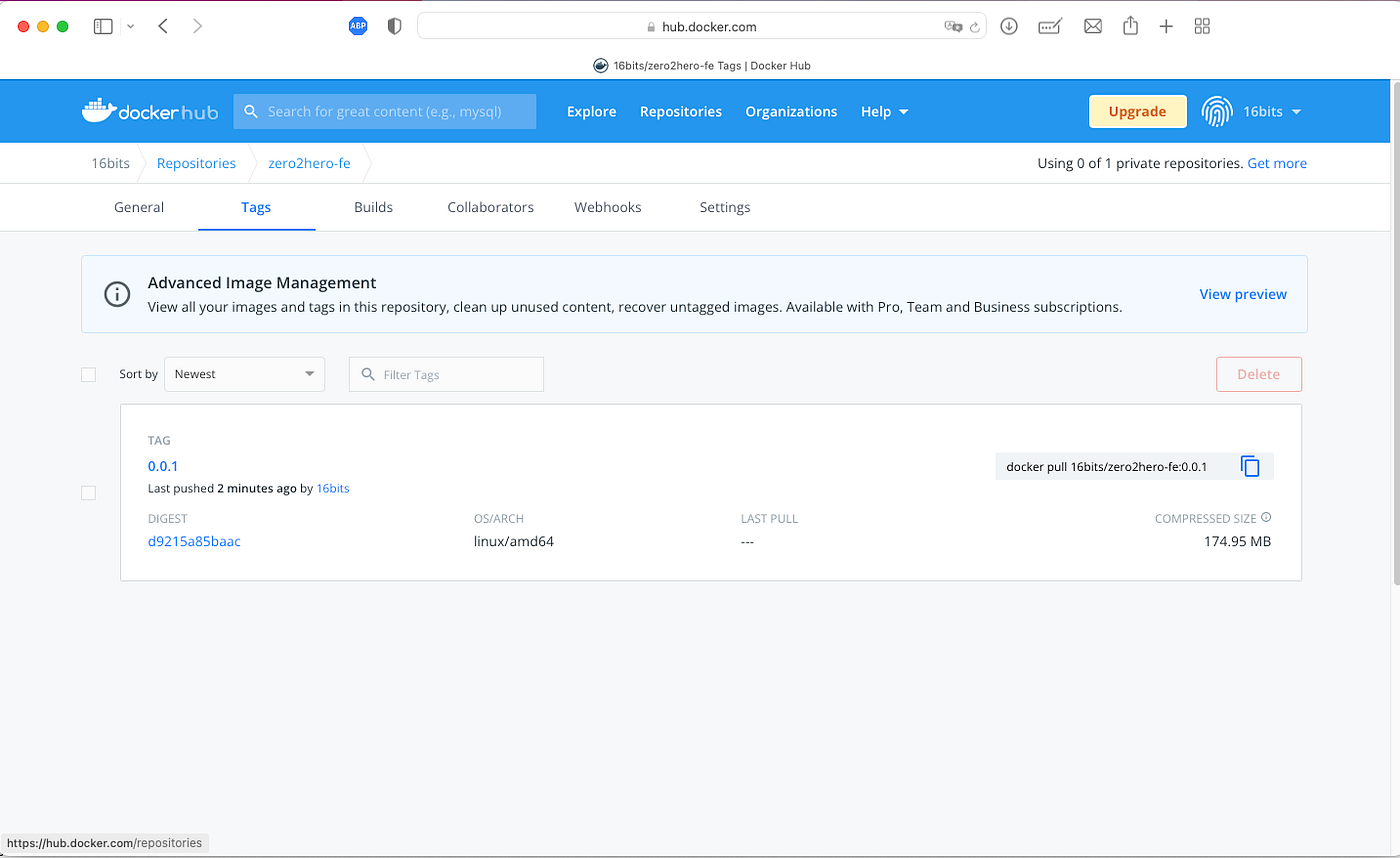Reload page with the refresh icon

973,27
